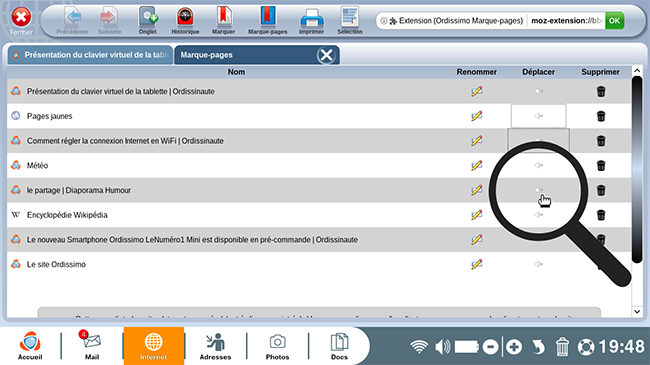Open the Pages jaunes bookmark

(x=49, y=116)
